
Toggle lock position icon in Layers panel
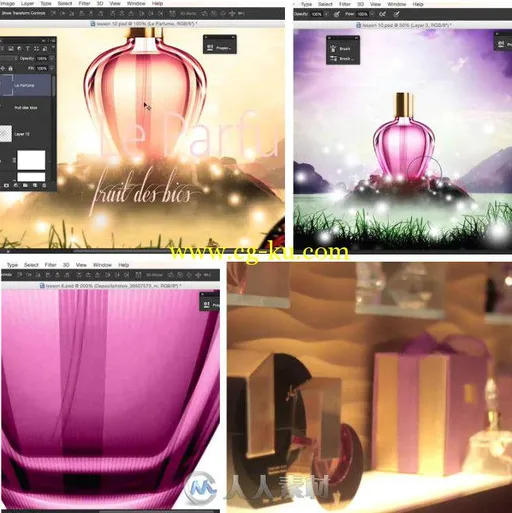click(x=2, y=69)
